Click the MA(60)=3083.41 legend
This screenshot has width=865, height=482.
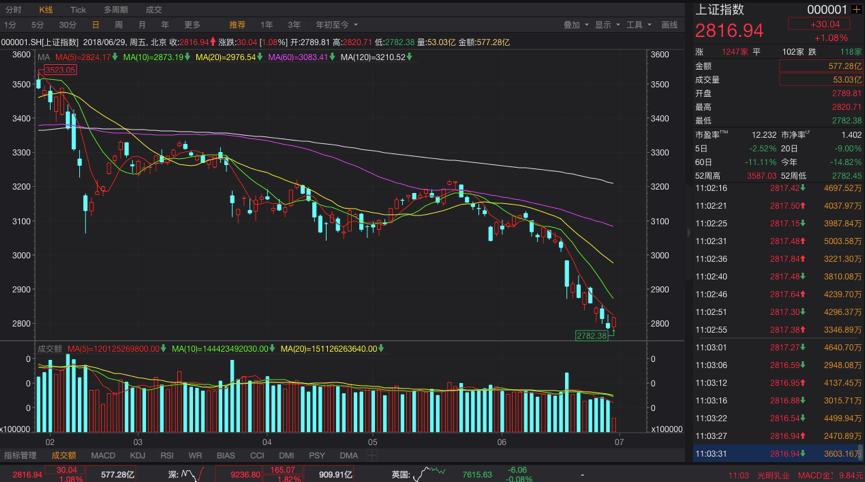click(298, 57)
